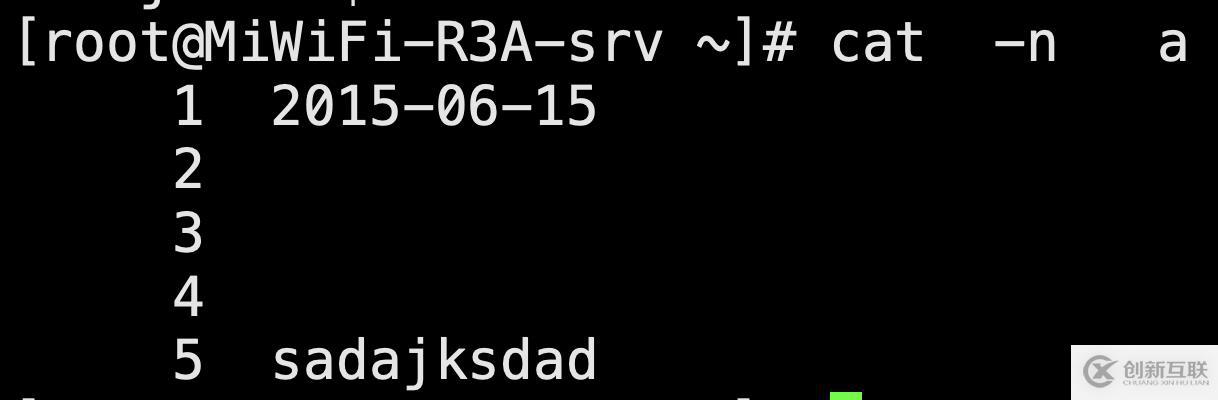Click the cat command word
The width and height of the screenshot is (1218, 400).
877,44
